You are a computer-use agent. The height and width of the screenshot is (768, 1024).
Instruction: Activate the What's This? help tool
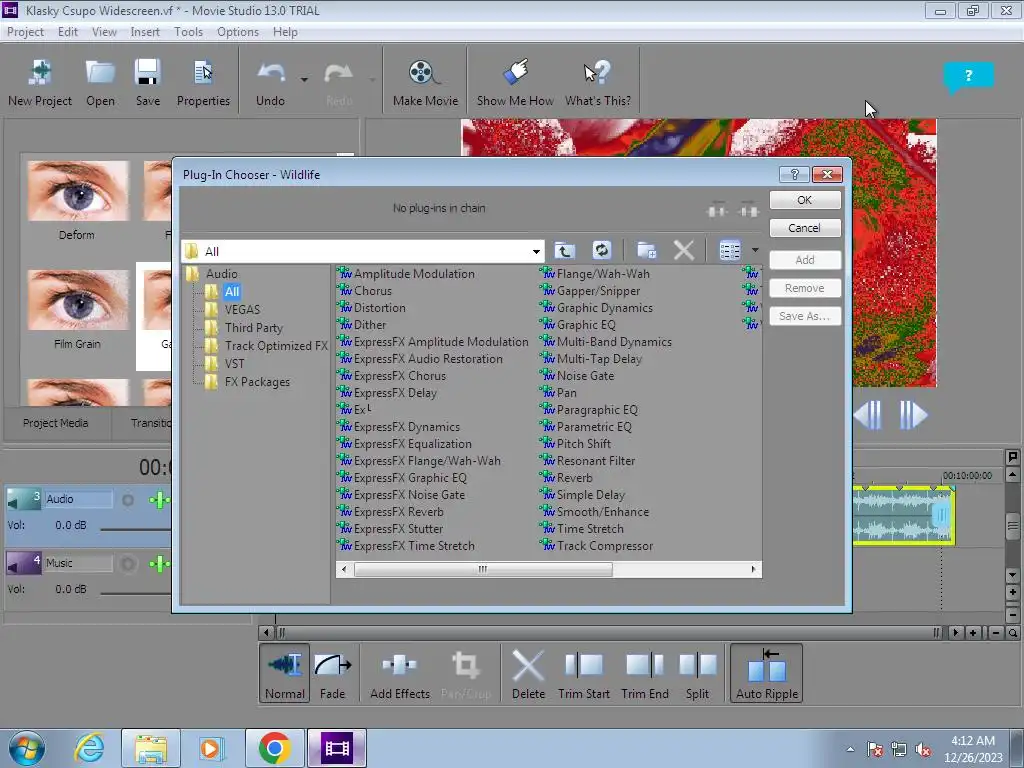[x=598, y=82]
